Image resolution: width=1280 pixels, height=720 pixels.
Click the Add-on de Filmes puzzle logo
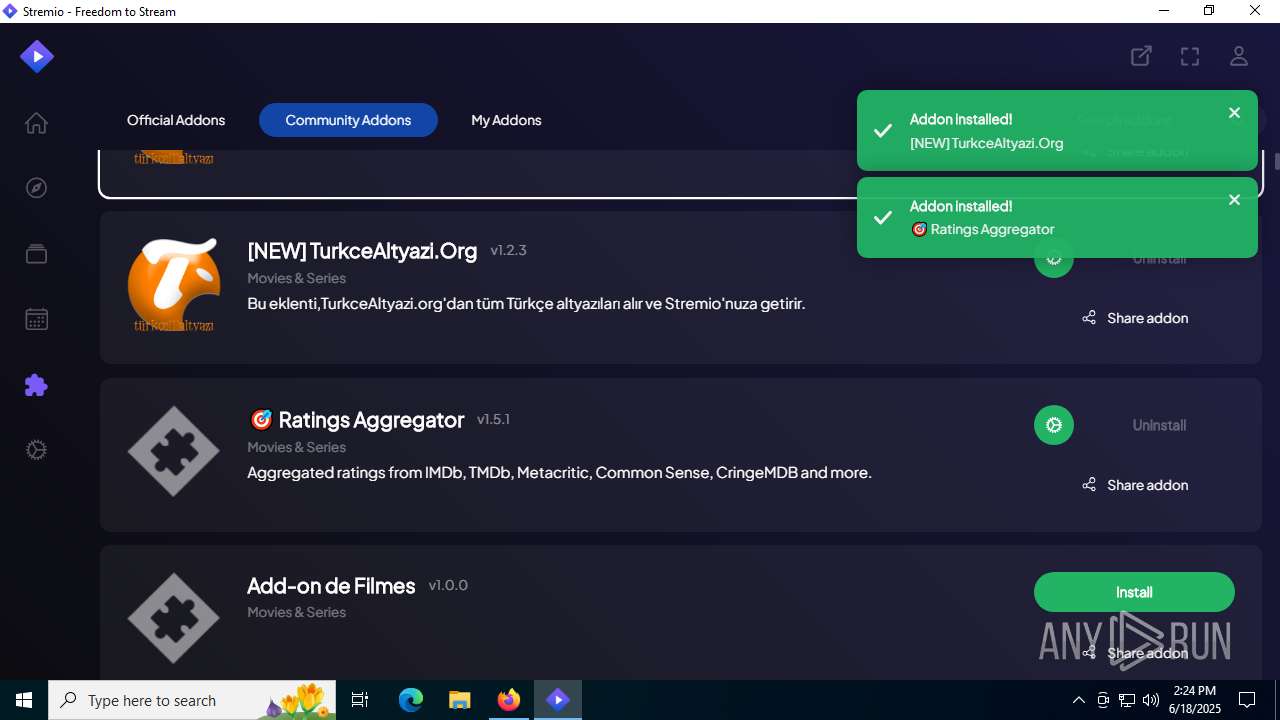[x=174, y=618]
